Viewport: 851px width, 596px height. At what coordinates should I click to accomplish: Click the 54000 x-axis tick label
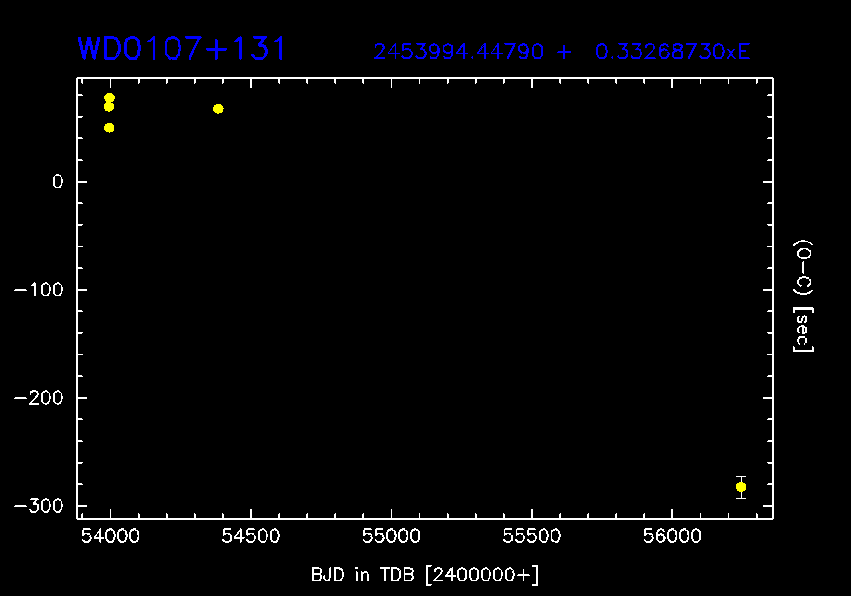point(110,537)
